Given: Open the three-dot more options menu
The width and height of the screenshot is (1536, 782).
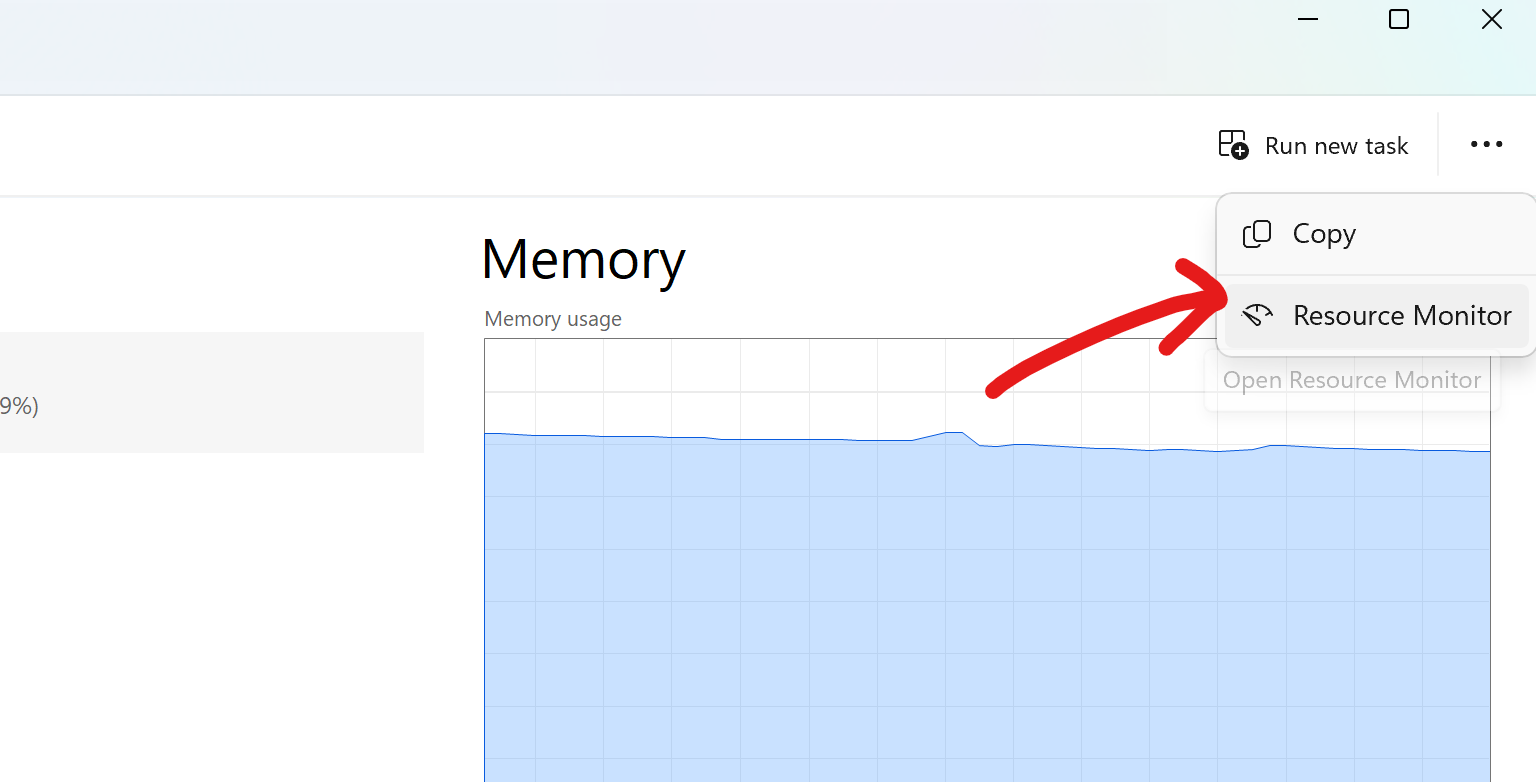Looking at the screenshot, I should point(1486,145).
